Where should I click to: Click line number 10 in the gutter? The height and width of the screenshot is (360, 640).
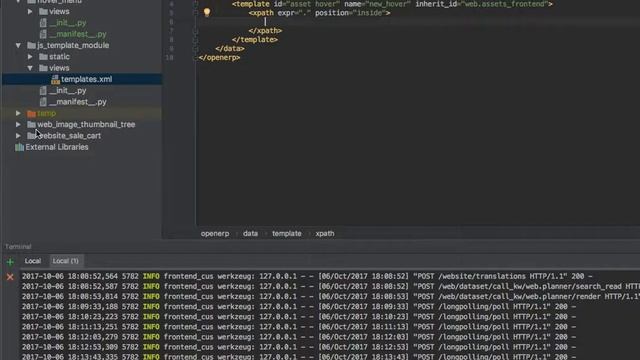169,58
